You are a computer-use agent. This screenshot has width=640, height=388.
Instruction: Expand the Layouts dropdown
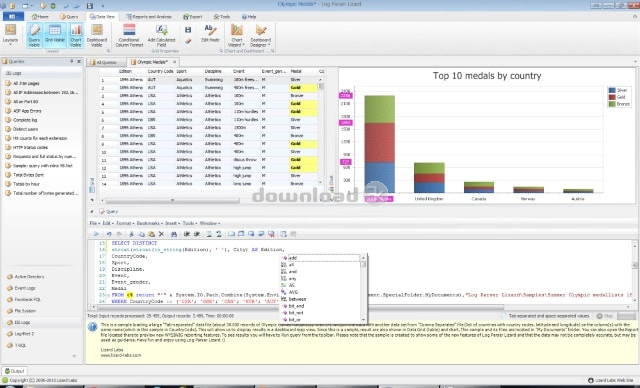point(10,35)
